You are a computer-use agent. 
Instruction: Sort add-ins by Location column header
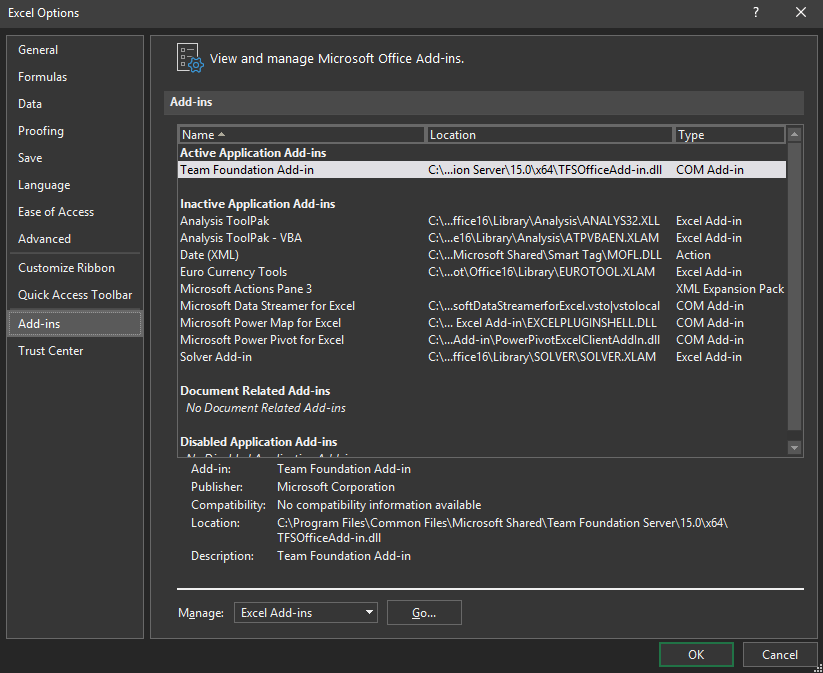550,135
